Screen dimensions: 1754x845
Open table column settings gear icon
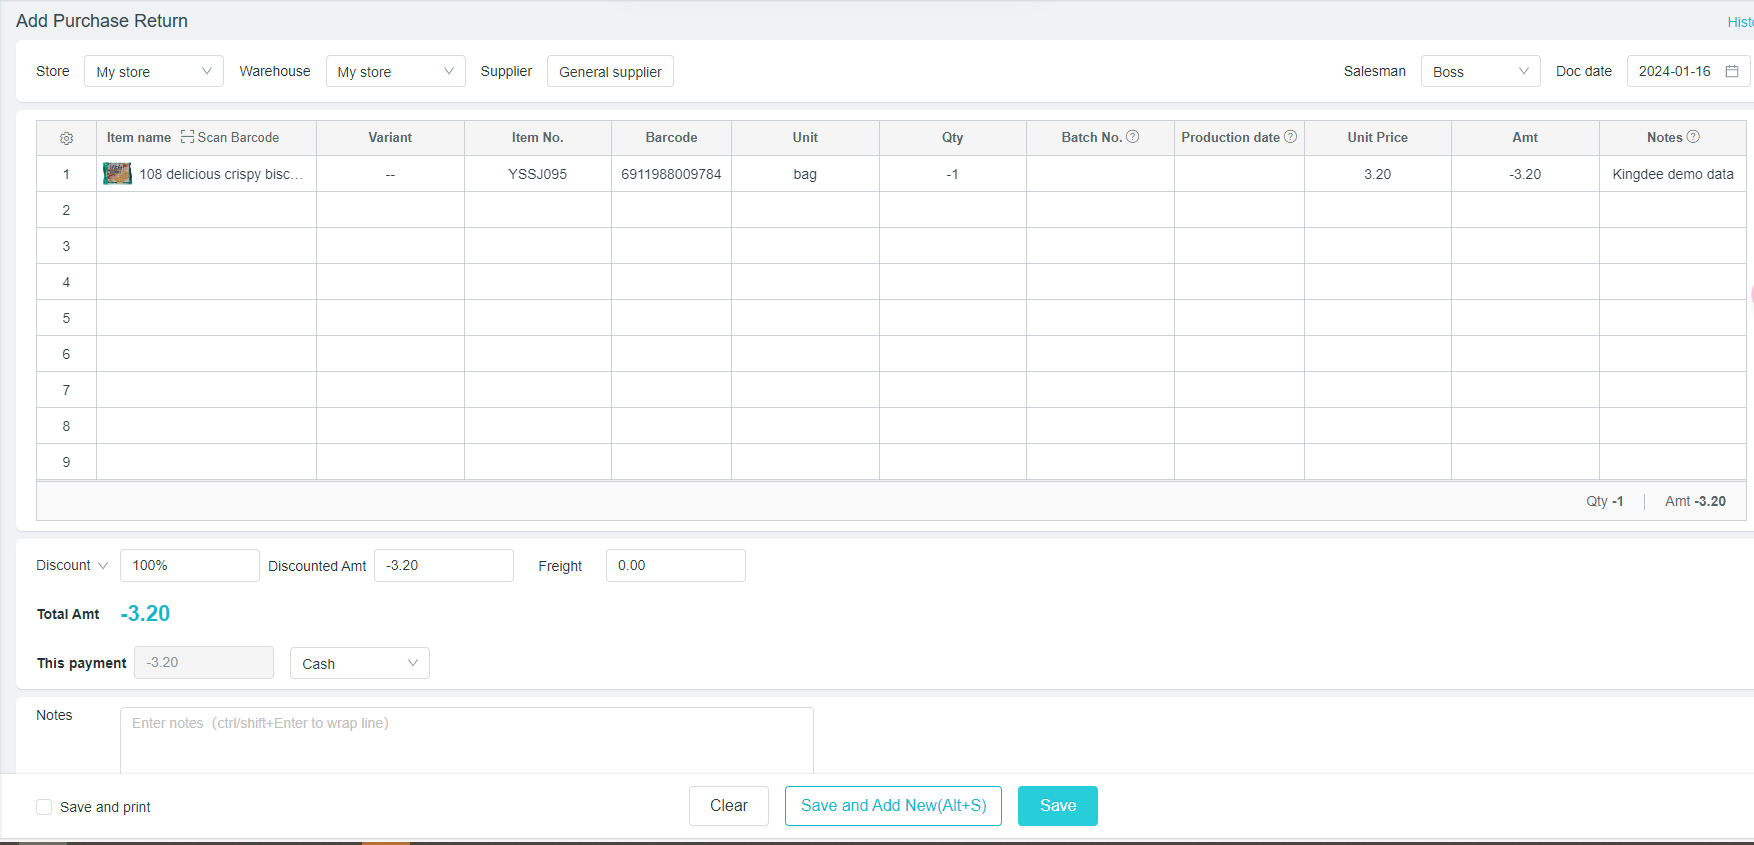tap(67, 138)
